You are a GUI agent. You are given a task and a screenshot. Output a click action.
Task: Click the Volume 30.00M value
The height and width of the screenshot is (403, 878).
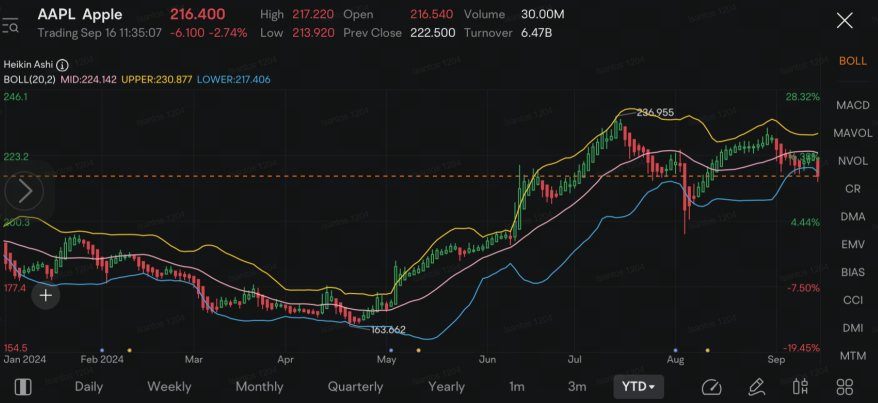(543, 15)
